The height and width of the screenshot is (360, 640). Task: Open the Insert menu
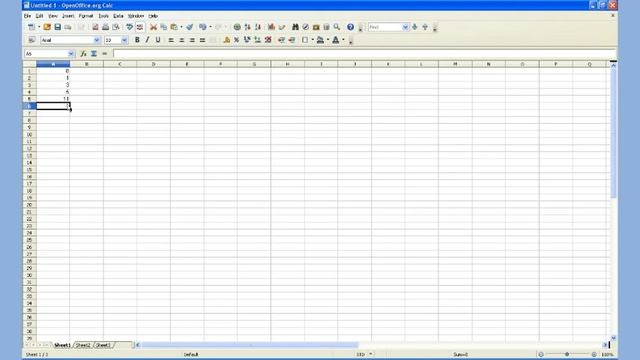coord(68,16)
